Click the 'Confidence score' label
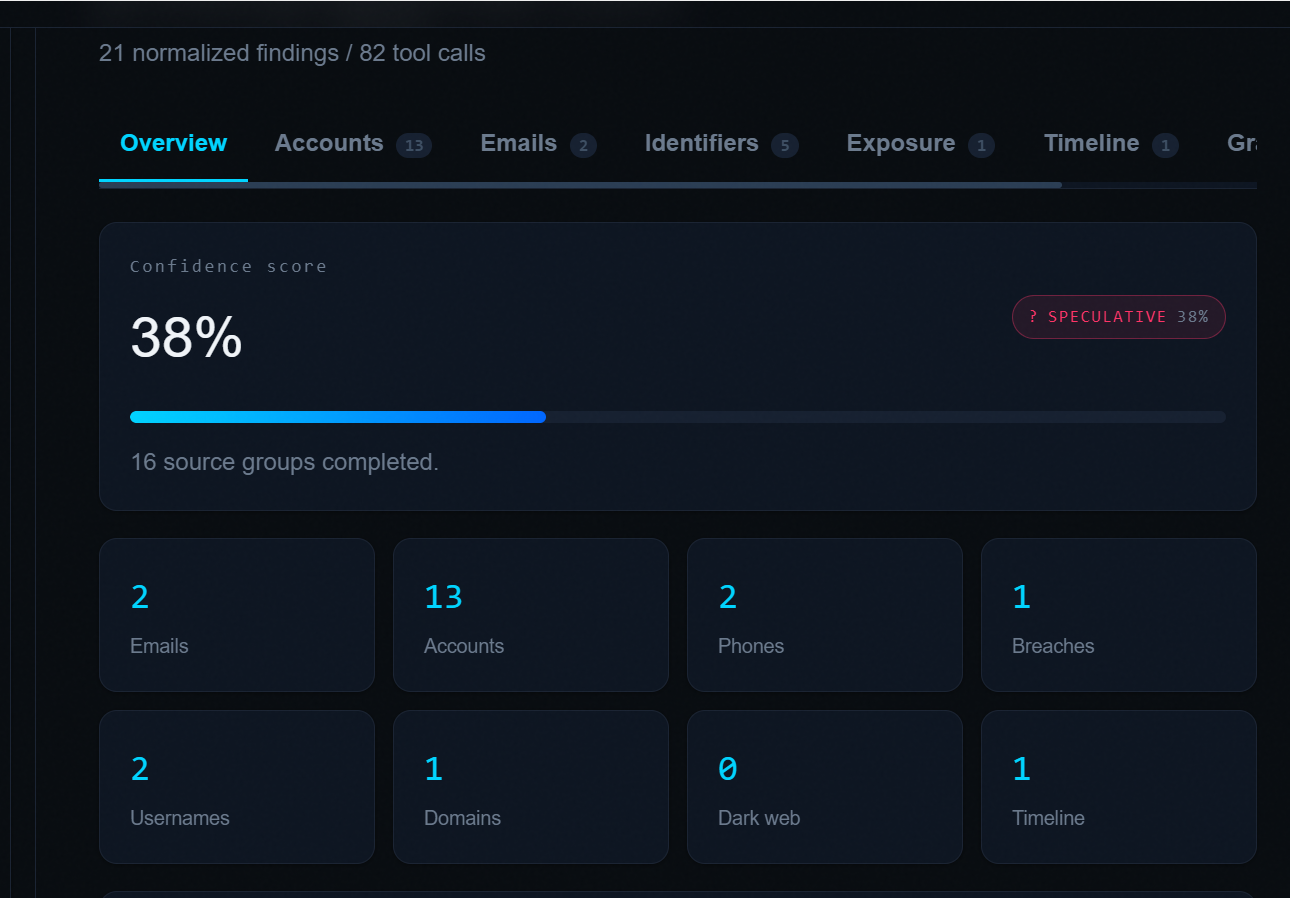Image resolution: width=1290 pixels, height=898 pixels. (229, 266)
